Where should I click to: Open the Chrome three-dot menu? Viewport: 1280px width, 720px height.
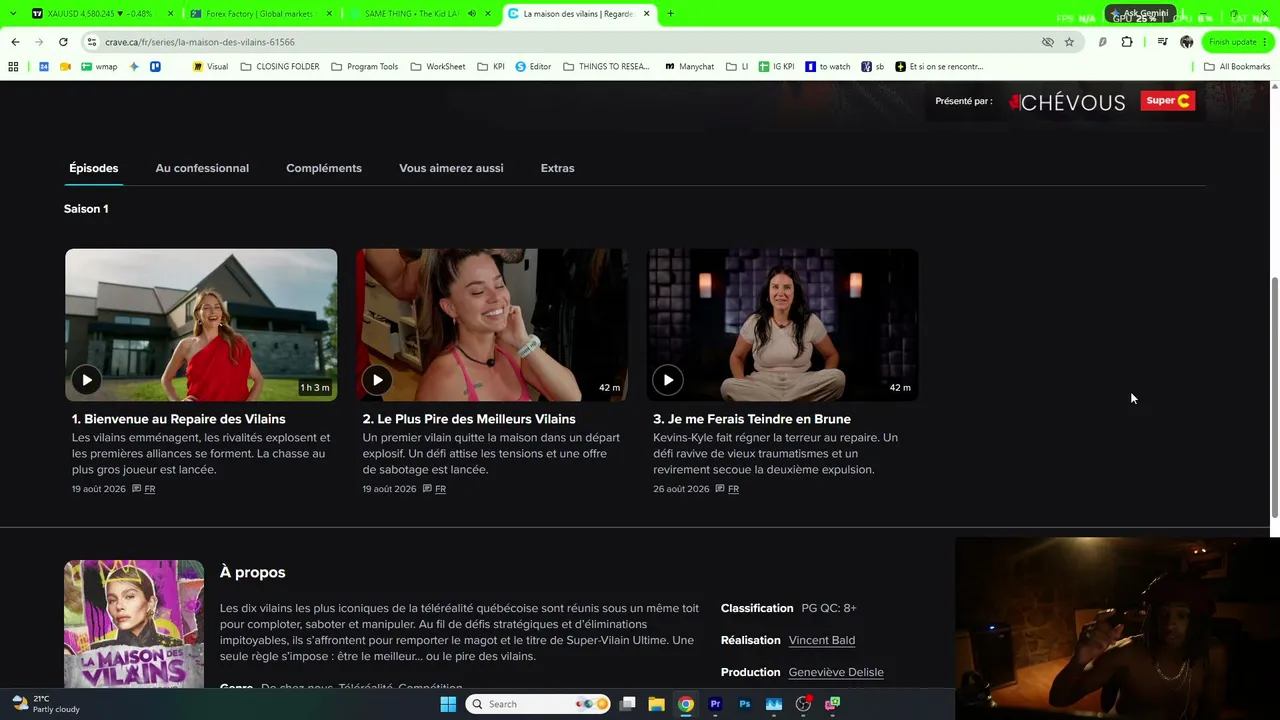1265,42
